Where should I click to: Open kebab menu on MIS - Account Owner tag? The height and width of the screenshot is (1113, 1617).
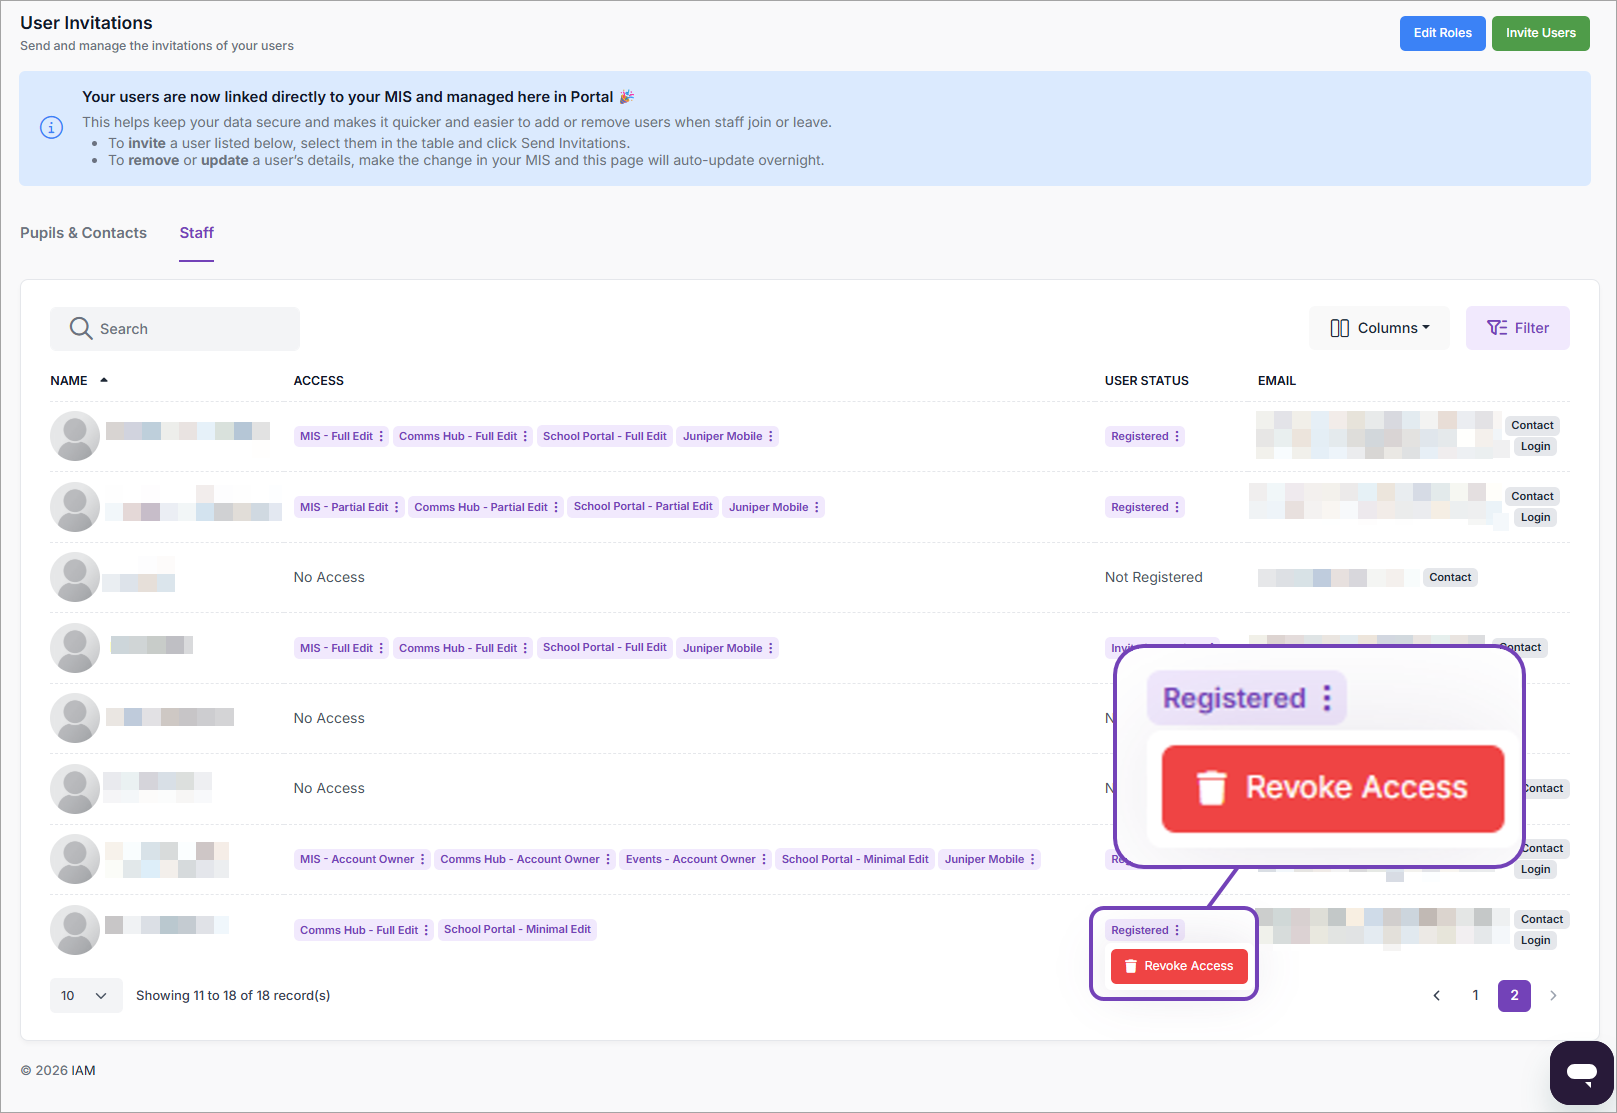pos(423,860)
